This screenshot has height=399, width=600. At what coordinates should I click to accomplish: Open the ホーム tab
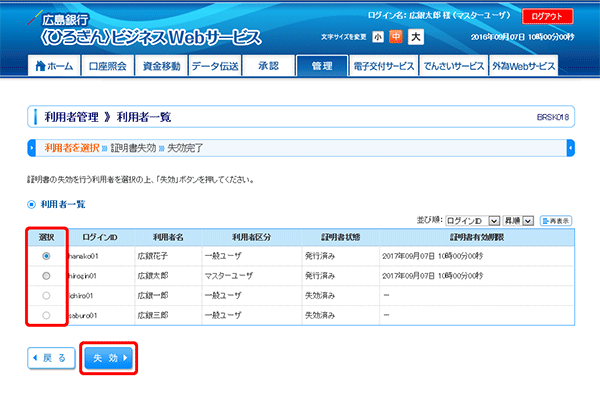click(x=54, y=66)
